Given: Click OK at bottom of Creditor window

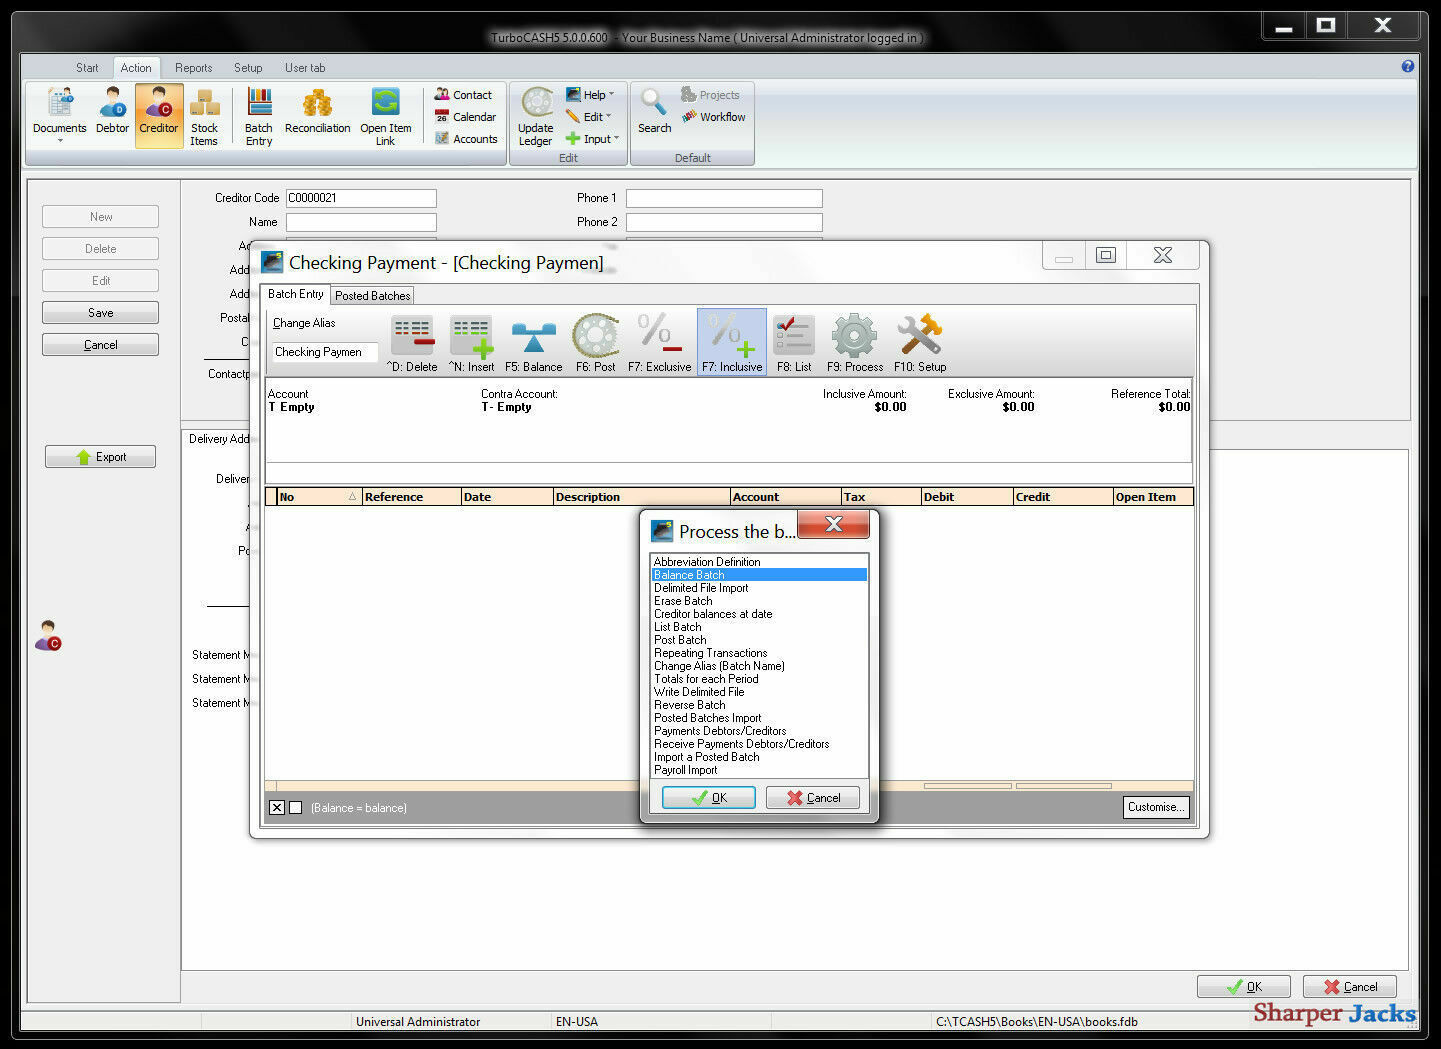Looking at the screenshot, I should click(1244, 987).
